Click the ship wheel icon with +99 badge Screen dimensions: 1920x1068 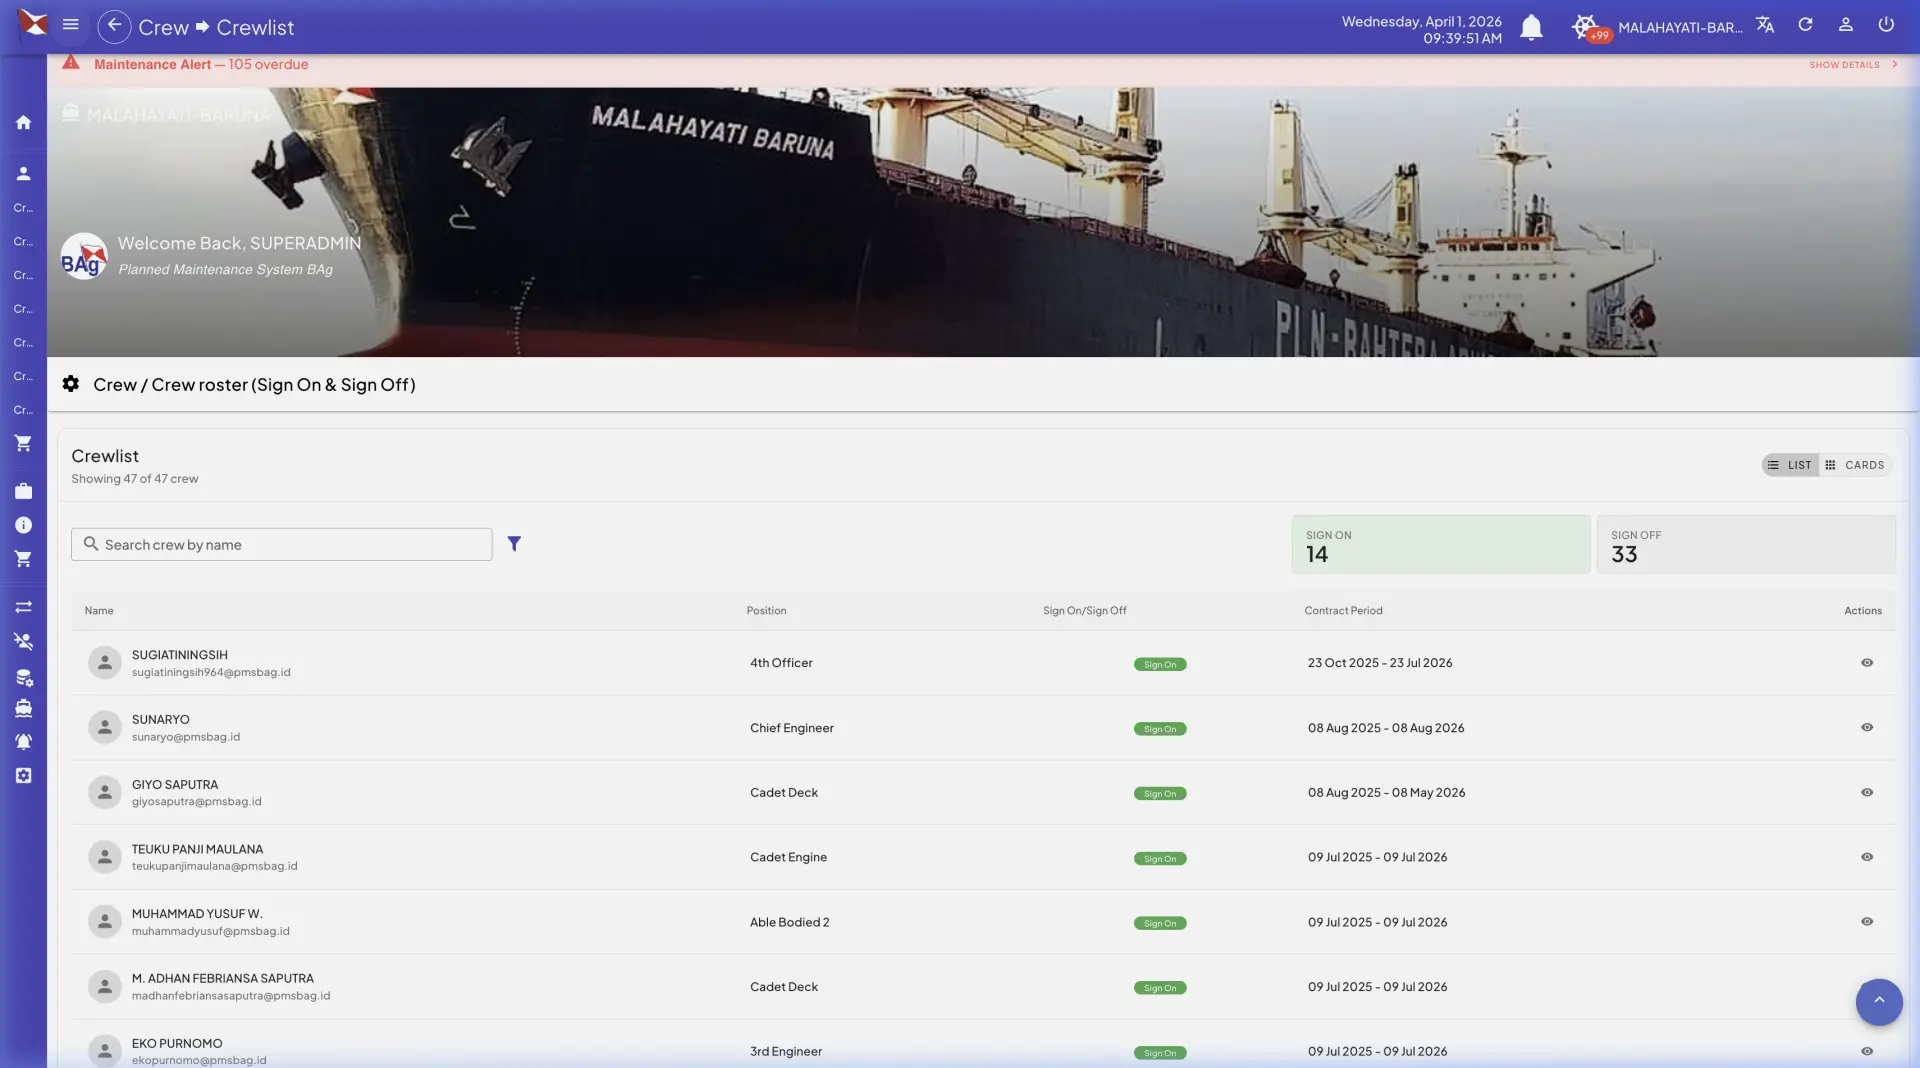click(1586, 27)
